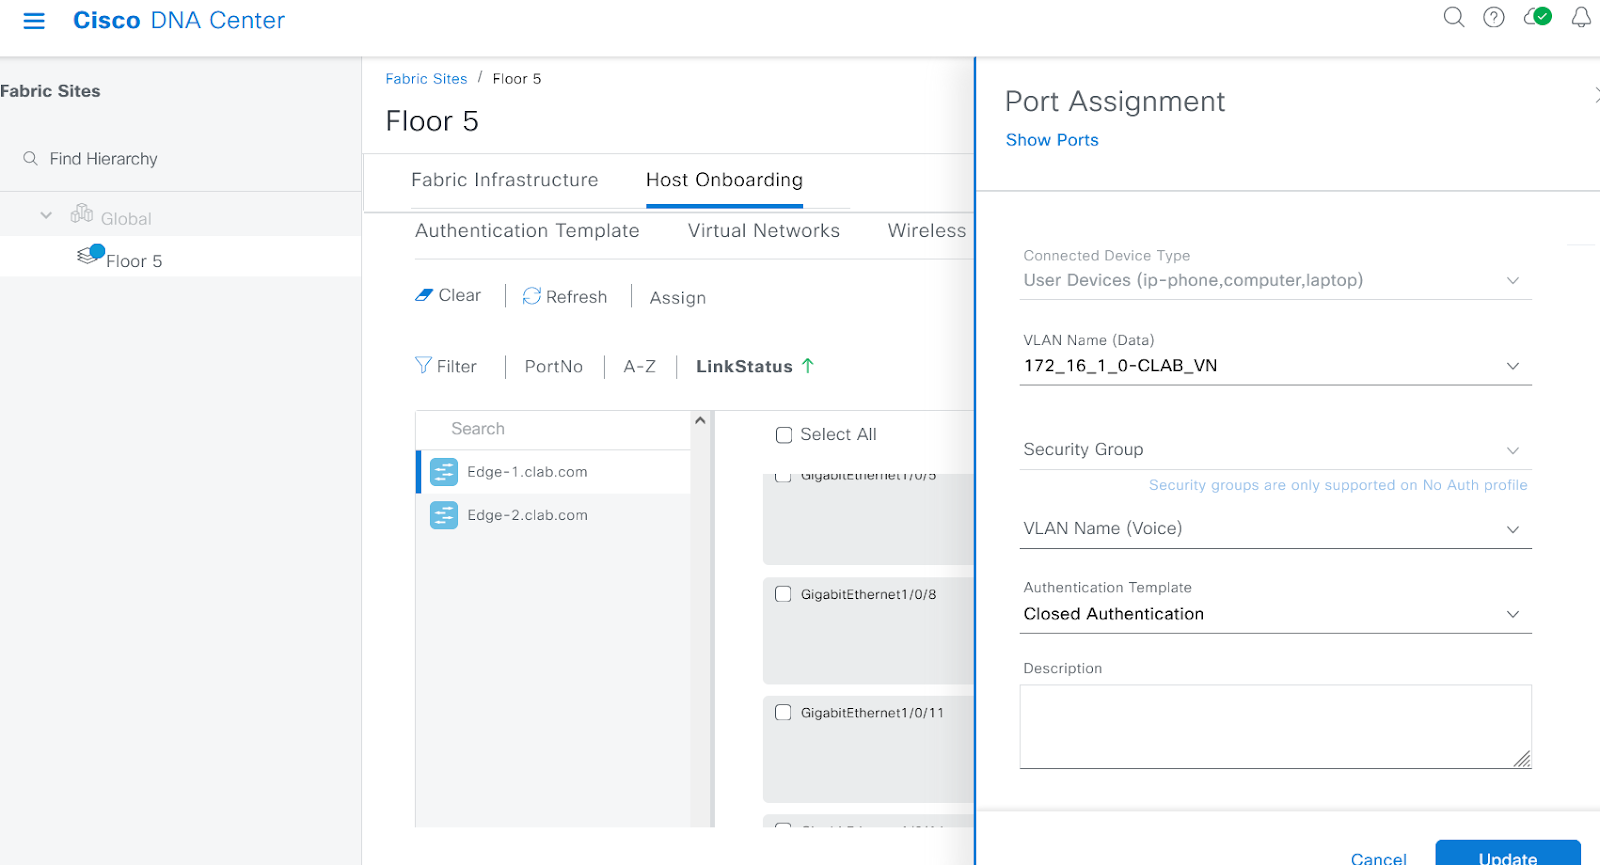This screenshot has width=1600, height=865.
Task: Open the hamburger navigation menu
Action: pos(34,21)
